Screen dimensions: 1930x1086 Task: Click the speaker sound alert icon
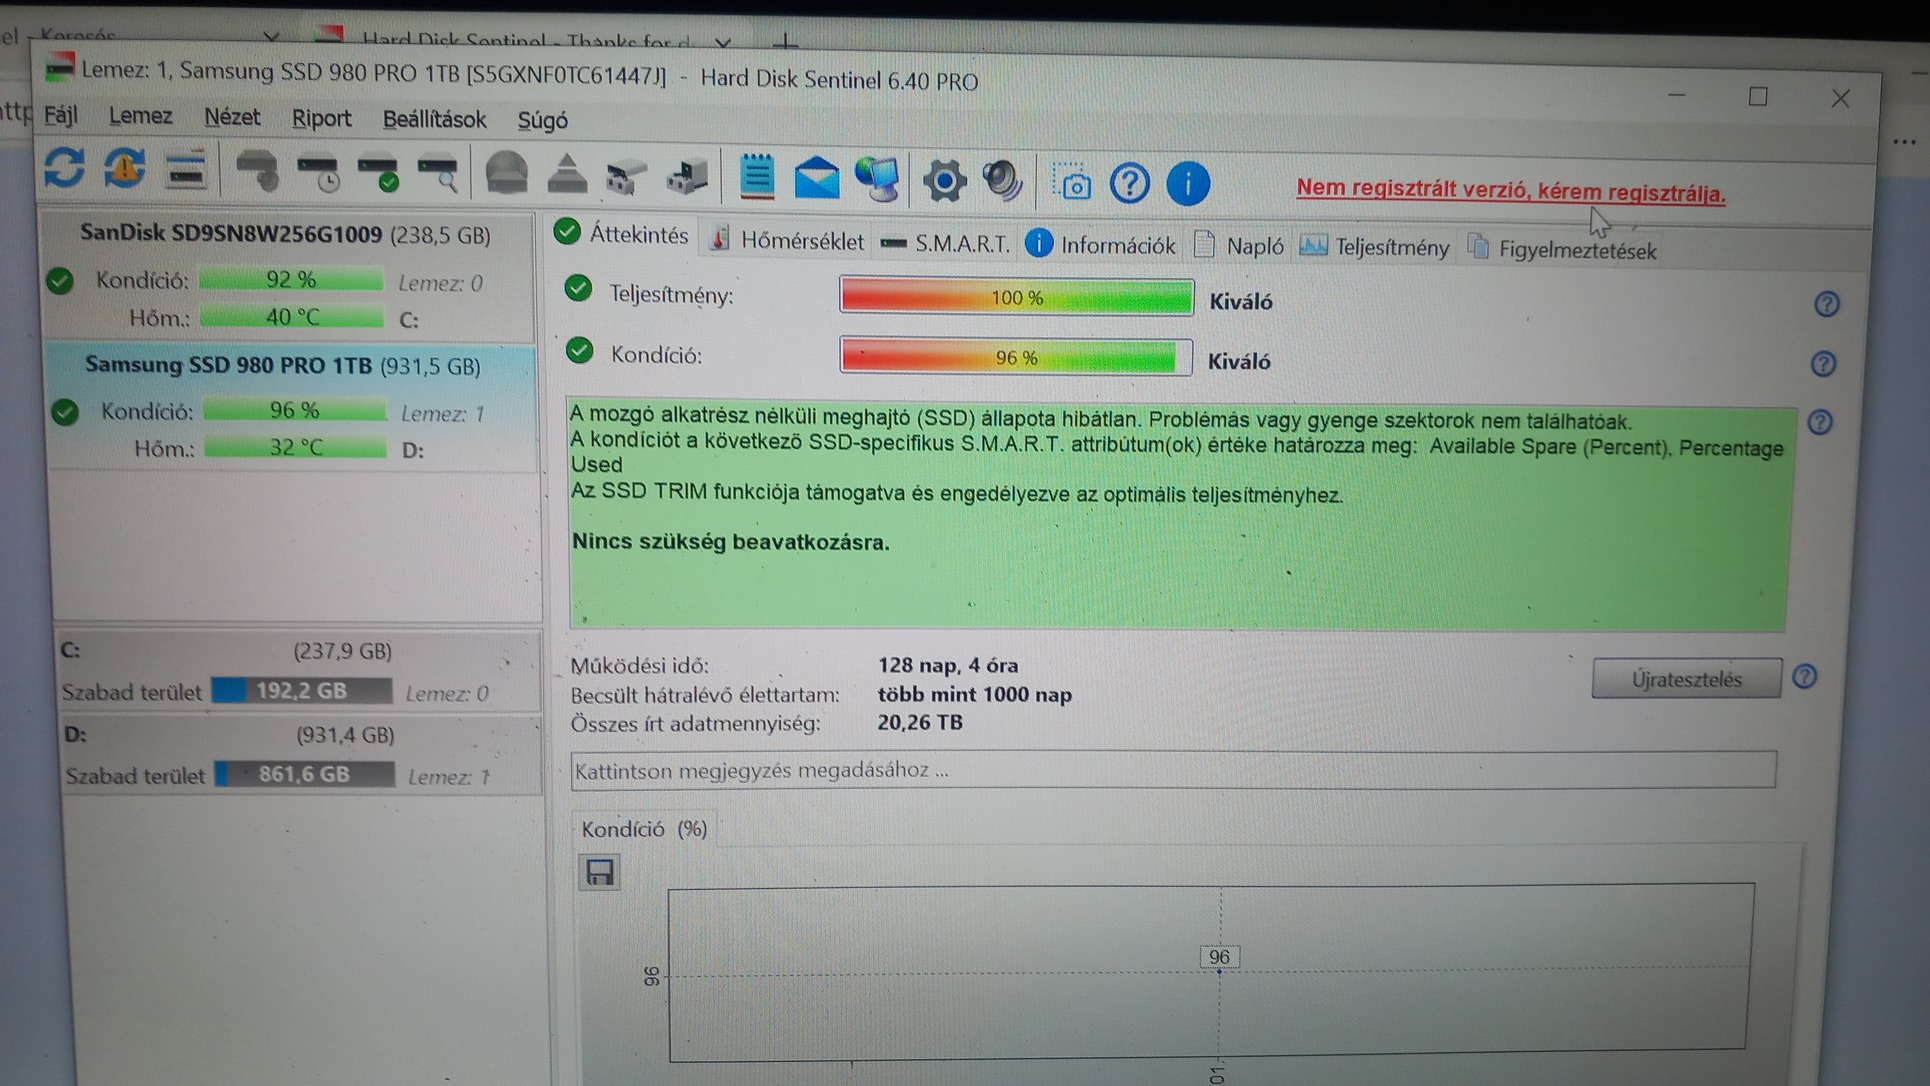[x=1002, y=181]
